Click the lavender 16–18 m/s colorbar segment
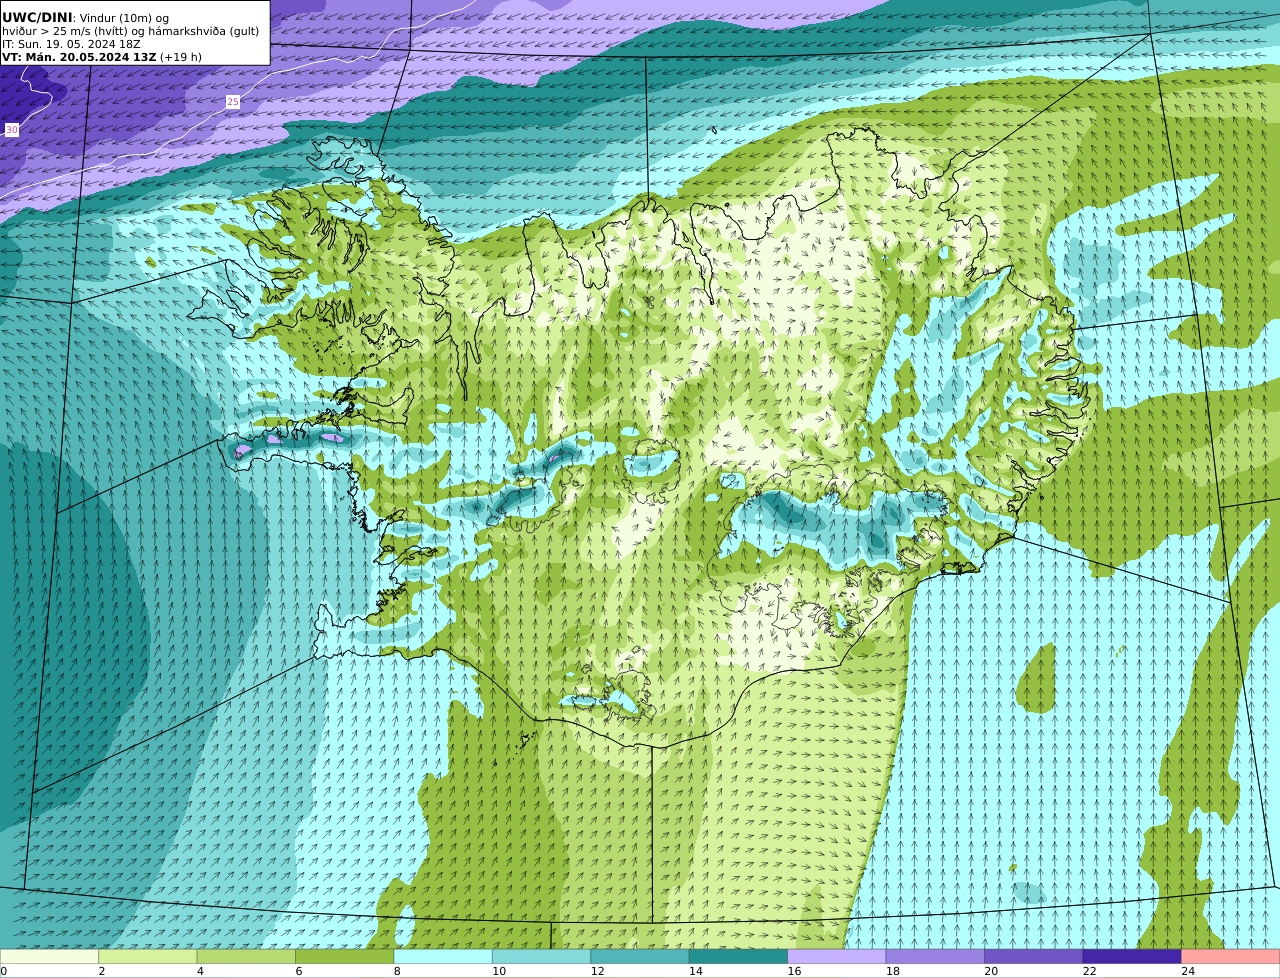The width and height of the screenshot is (1280, 978). pos(837,957)
